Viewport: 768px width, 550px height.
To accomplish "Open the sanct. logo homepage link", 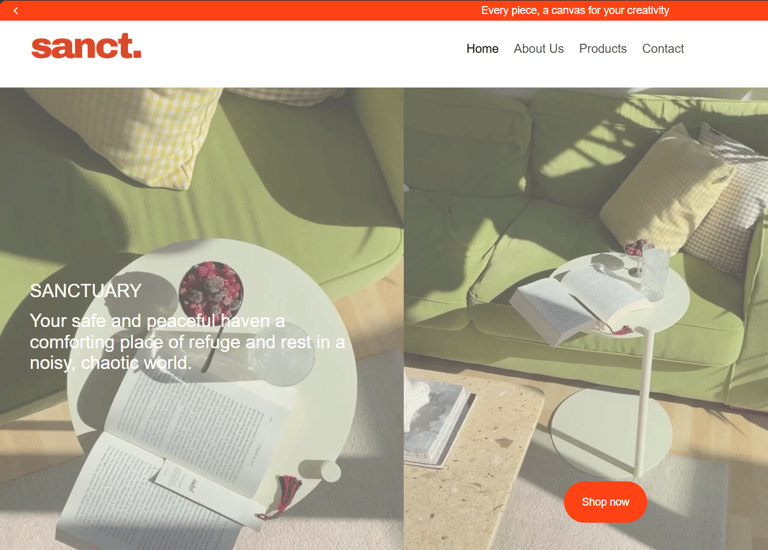I will [x=86, y=46].
